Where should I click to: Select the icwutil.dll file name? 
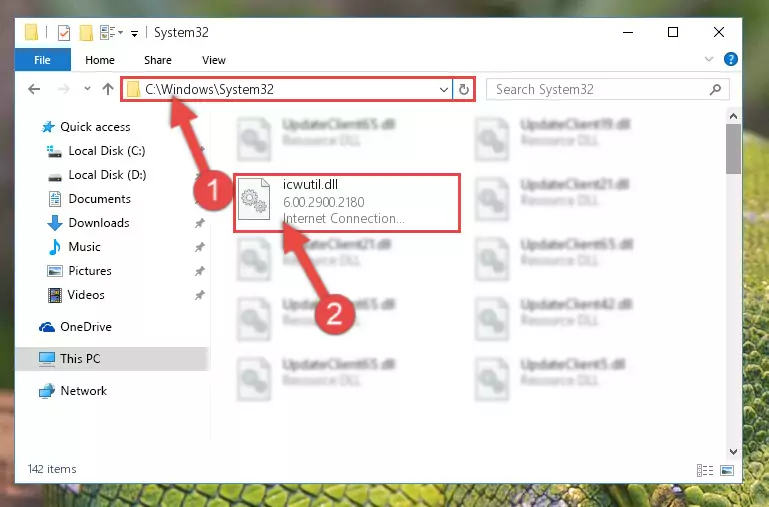coord(310,184)
